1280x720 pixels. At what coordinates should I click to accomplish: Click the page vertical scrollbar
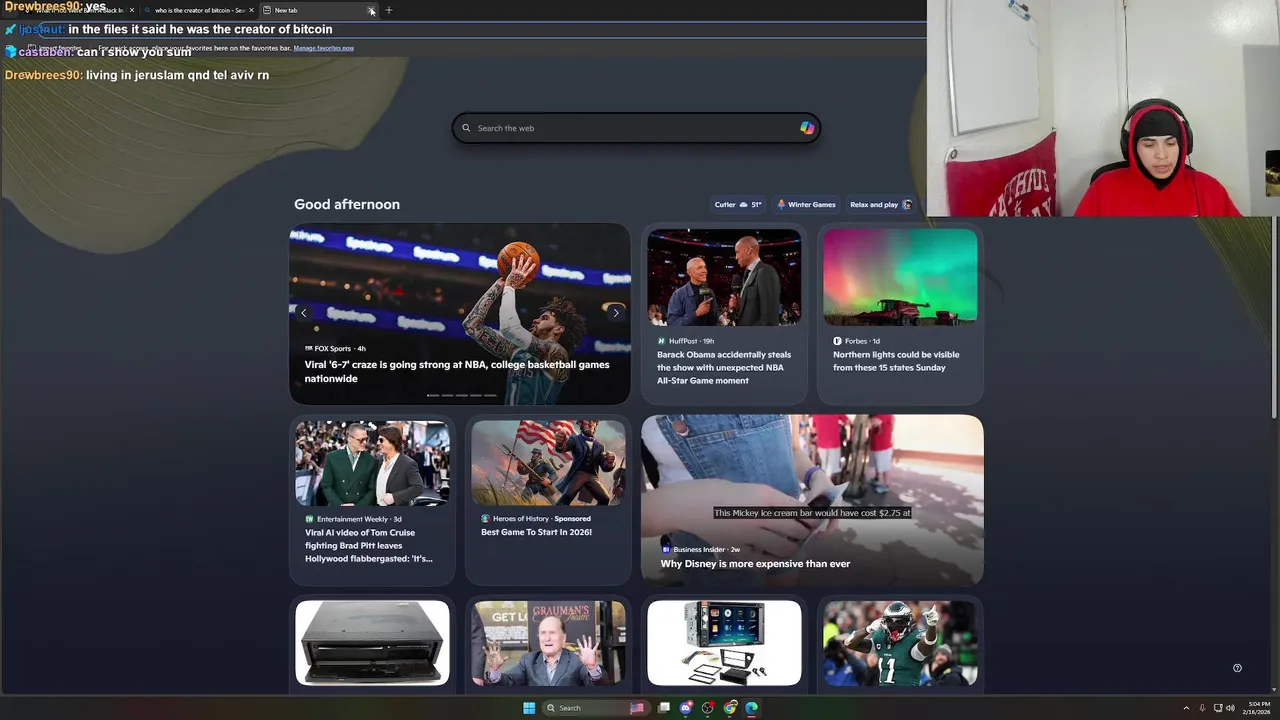1274,320
